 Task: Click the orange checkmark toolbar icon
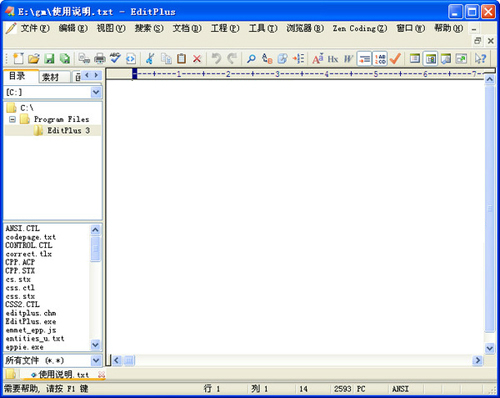click(395, 59)
